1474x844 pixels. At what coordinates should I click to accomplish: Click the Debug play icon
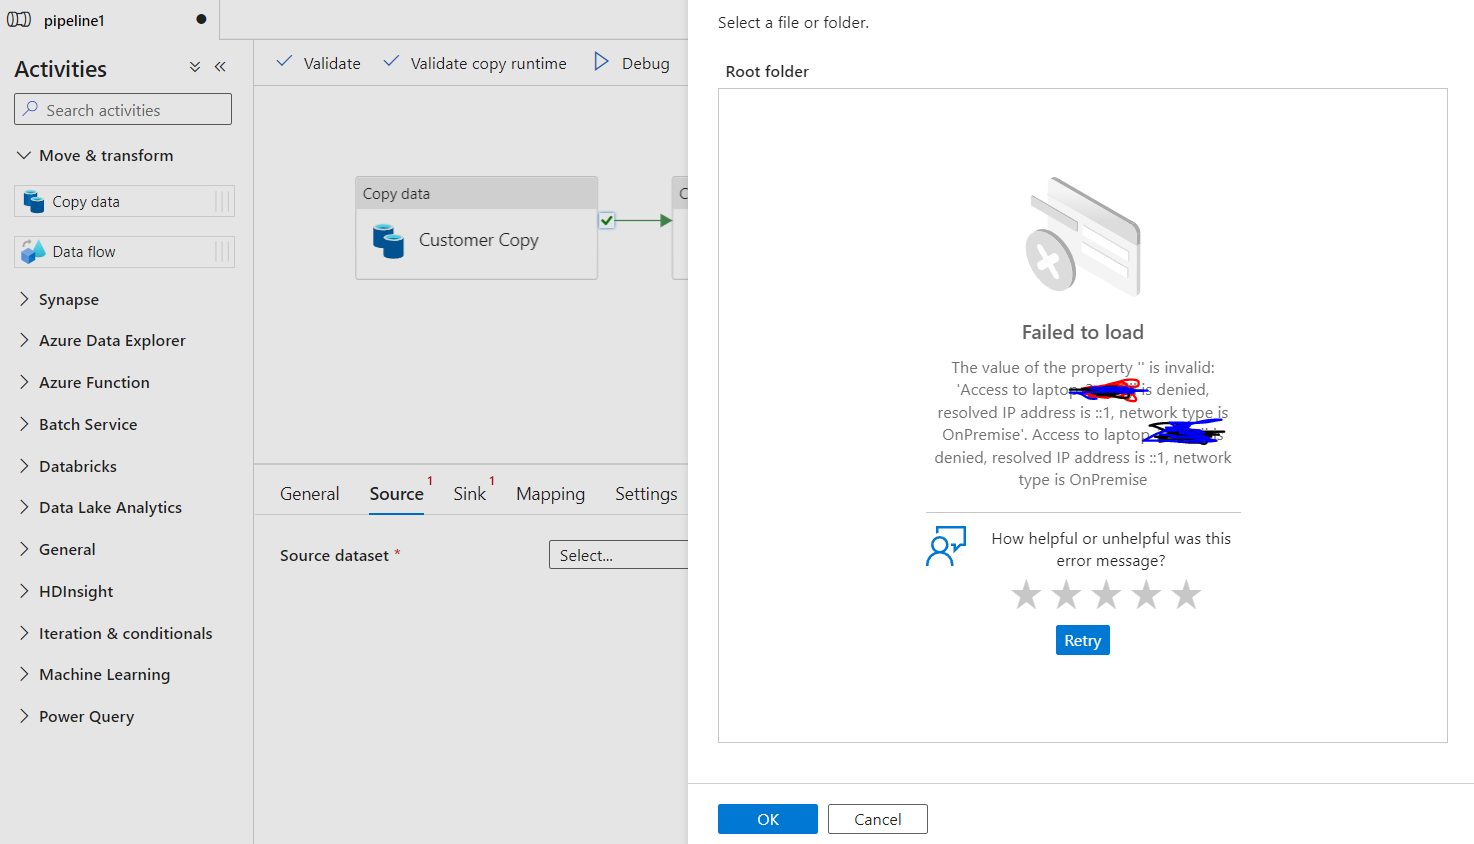tap(603, 62)
